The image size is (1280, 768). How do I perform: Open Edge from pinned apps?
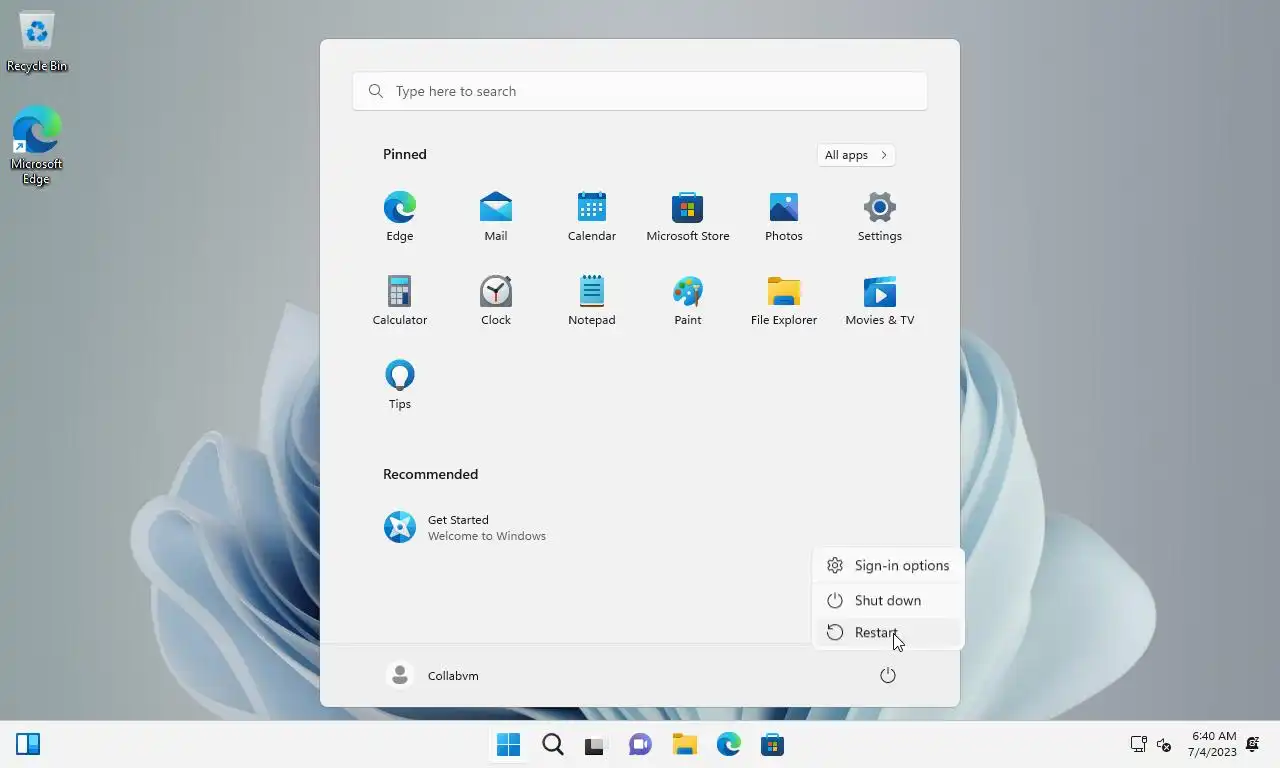click(x=400, y=216)
